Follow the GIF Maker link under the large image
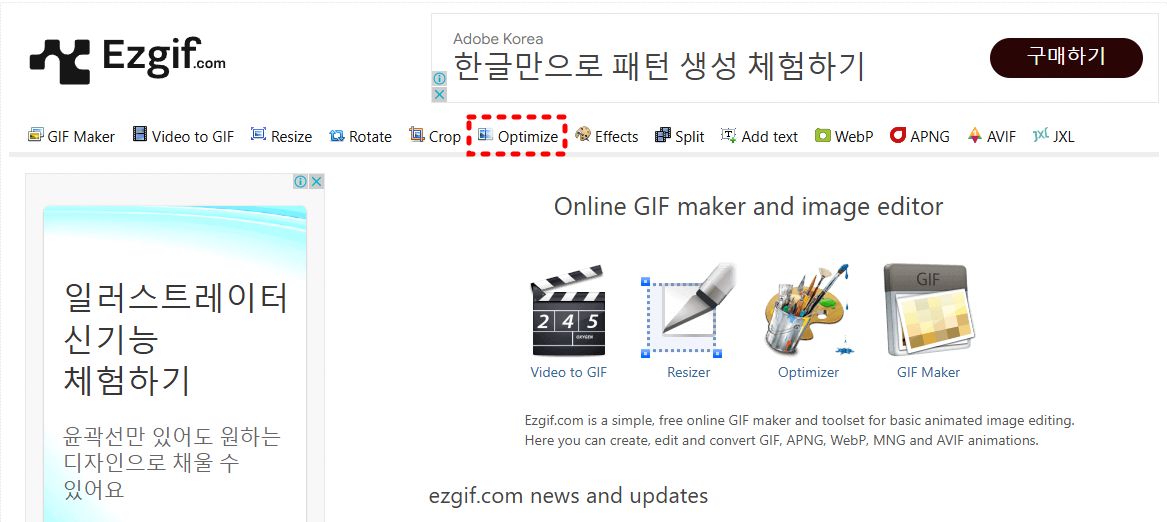 point(928,372)
